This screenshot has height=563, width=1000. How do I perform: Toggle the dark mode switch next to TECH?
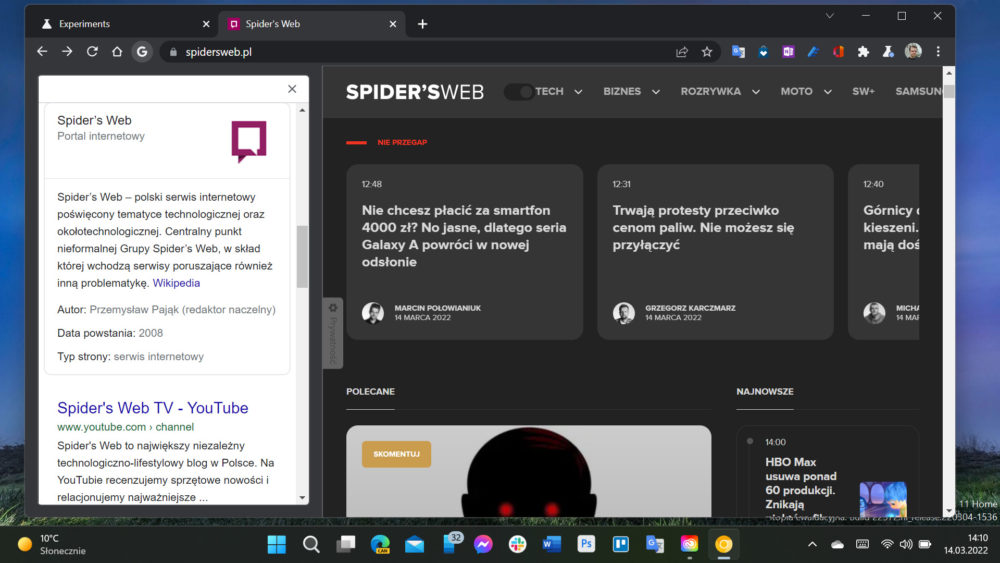point(519,92)
